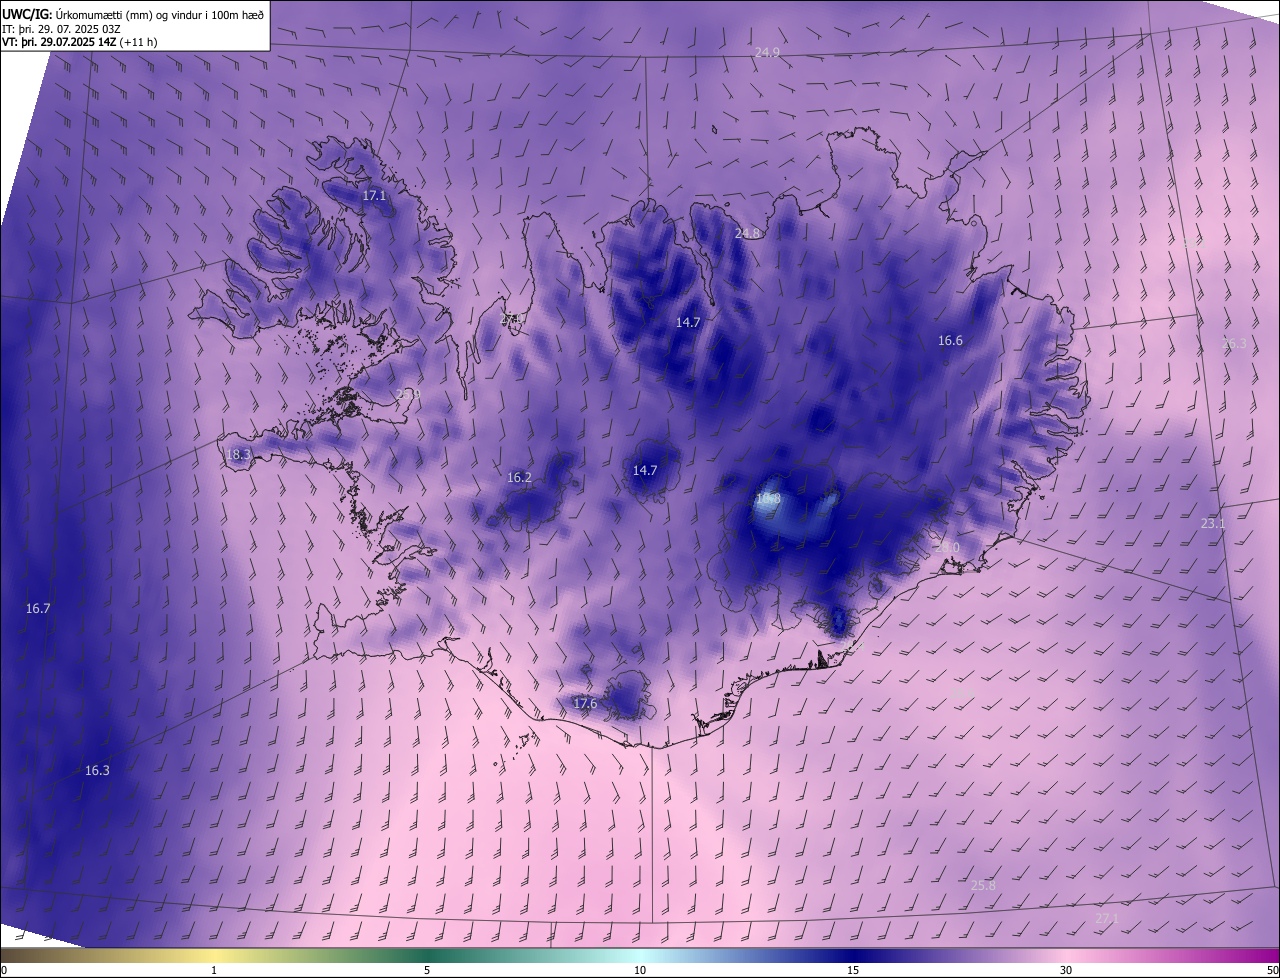Click the 50 tick on the color scale
This screenshot has width=1280, height=978.
(x=1272, y=971)
